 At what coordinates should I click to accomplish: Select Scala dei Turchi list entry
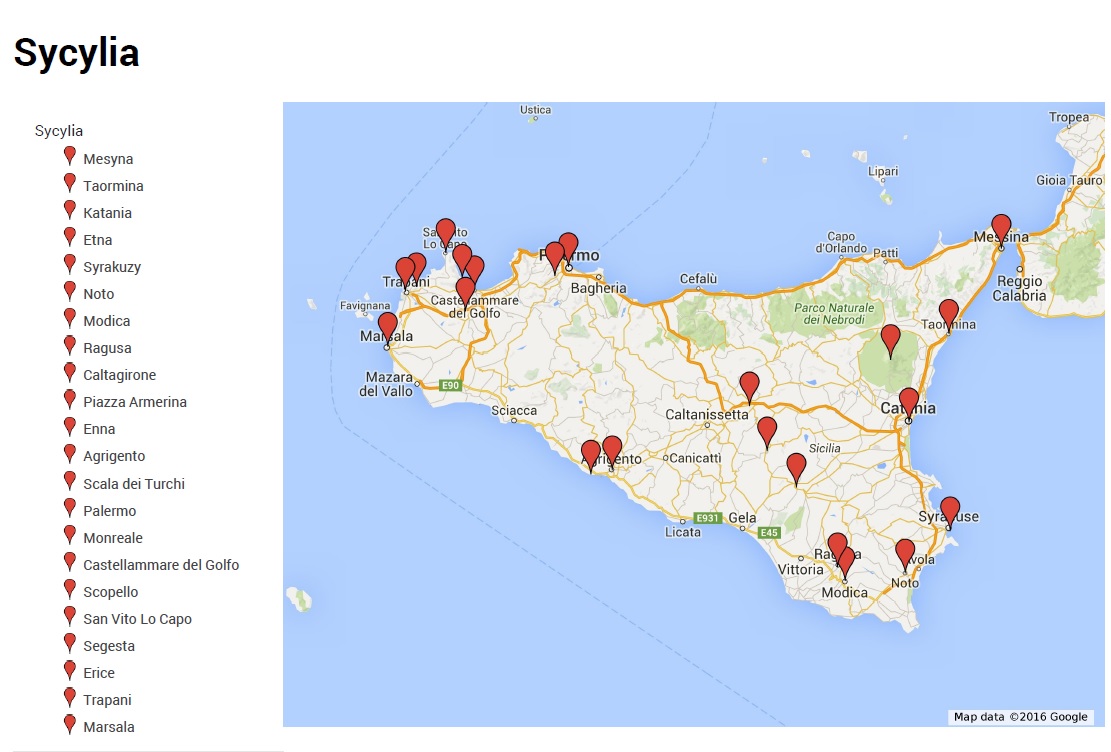(134, 484)
